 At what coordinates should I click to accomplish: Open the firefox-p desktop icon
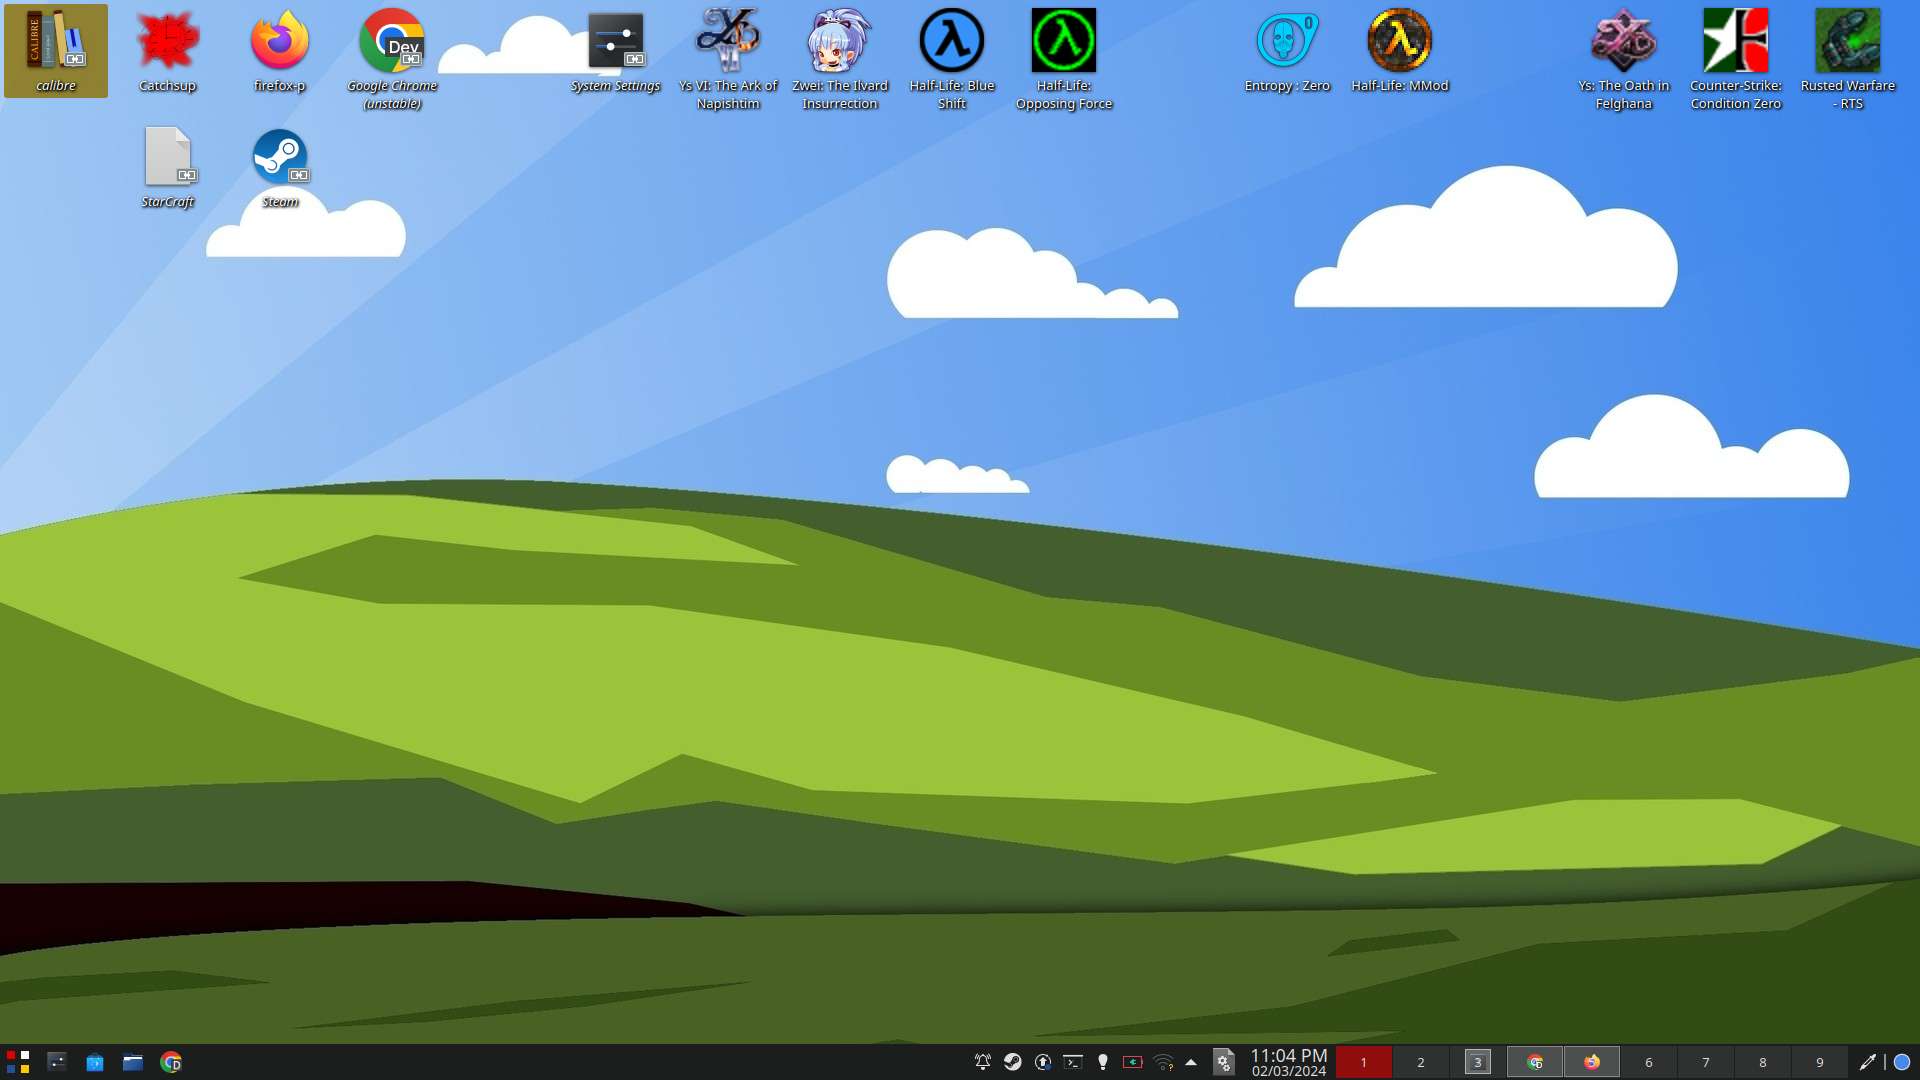tap(280, 51)
